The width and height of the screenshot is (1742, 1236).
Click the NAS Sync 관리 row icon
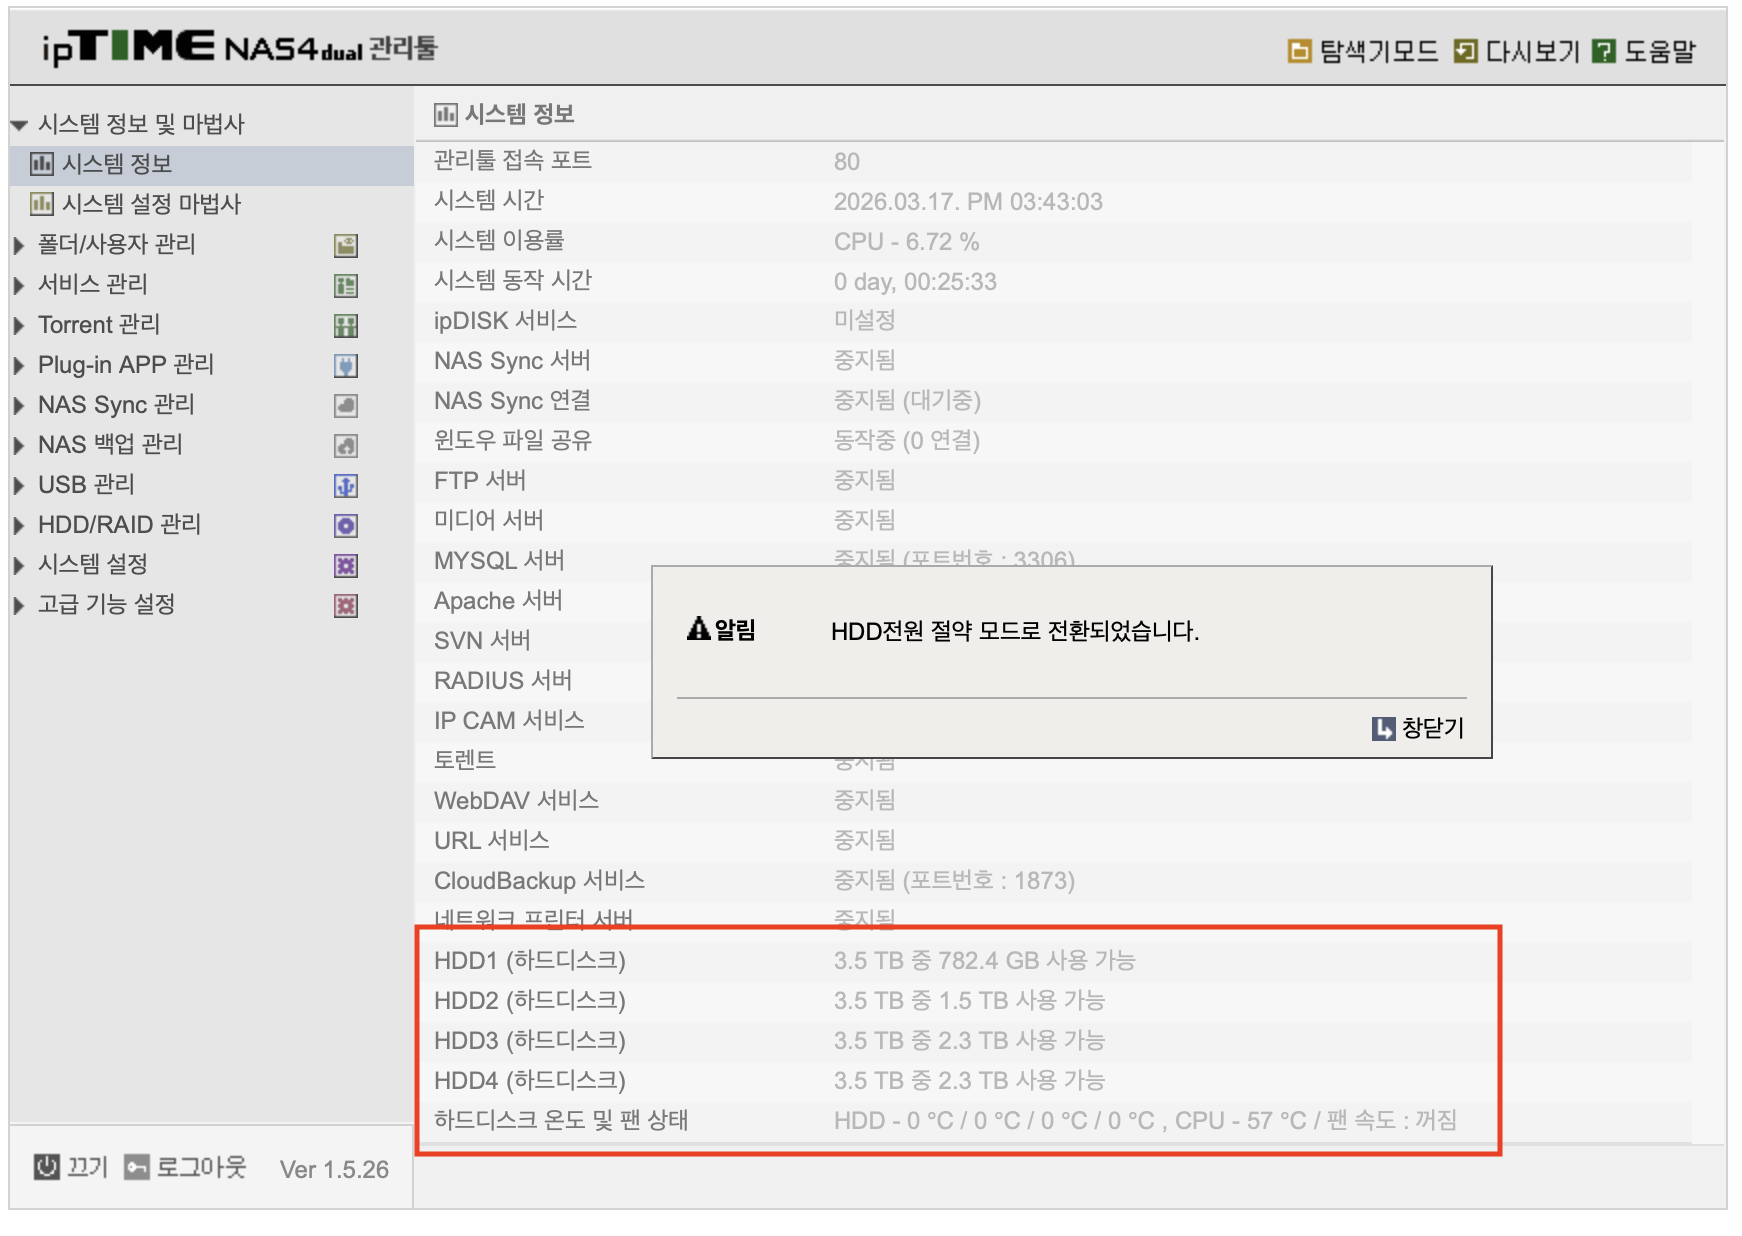point(346,405)
